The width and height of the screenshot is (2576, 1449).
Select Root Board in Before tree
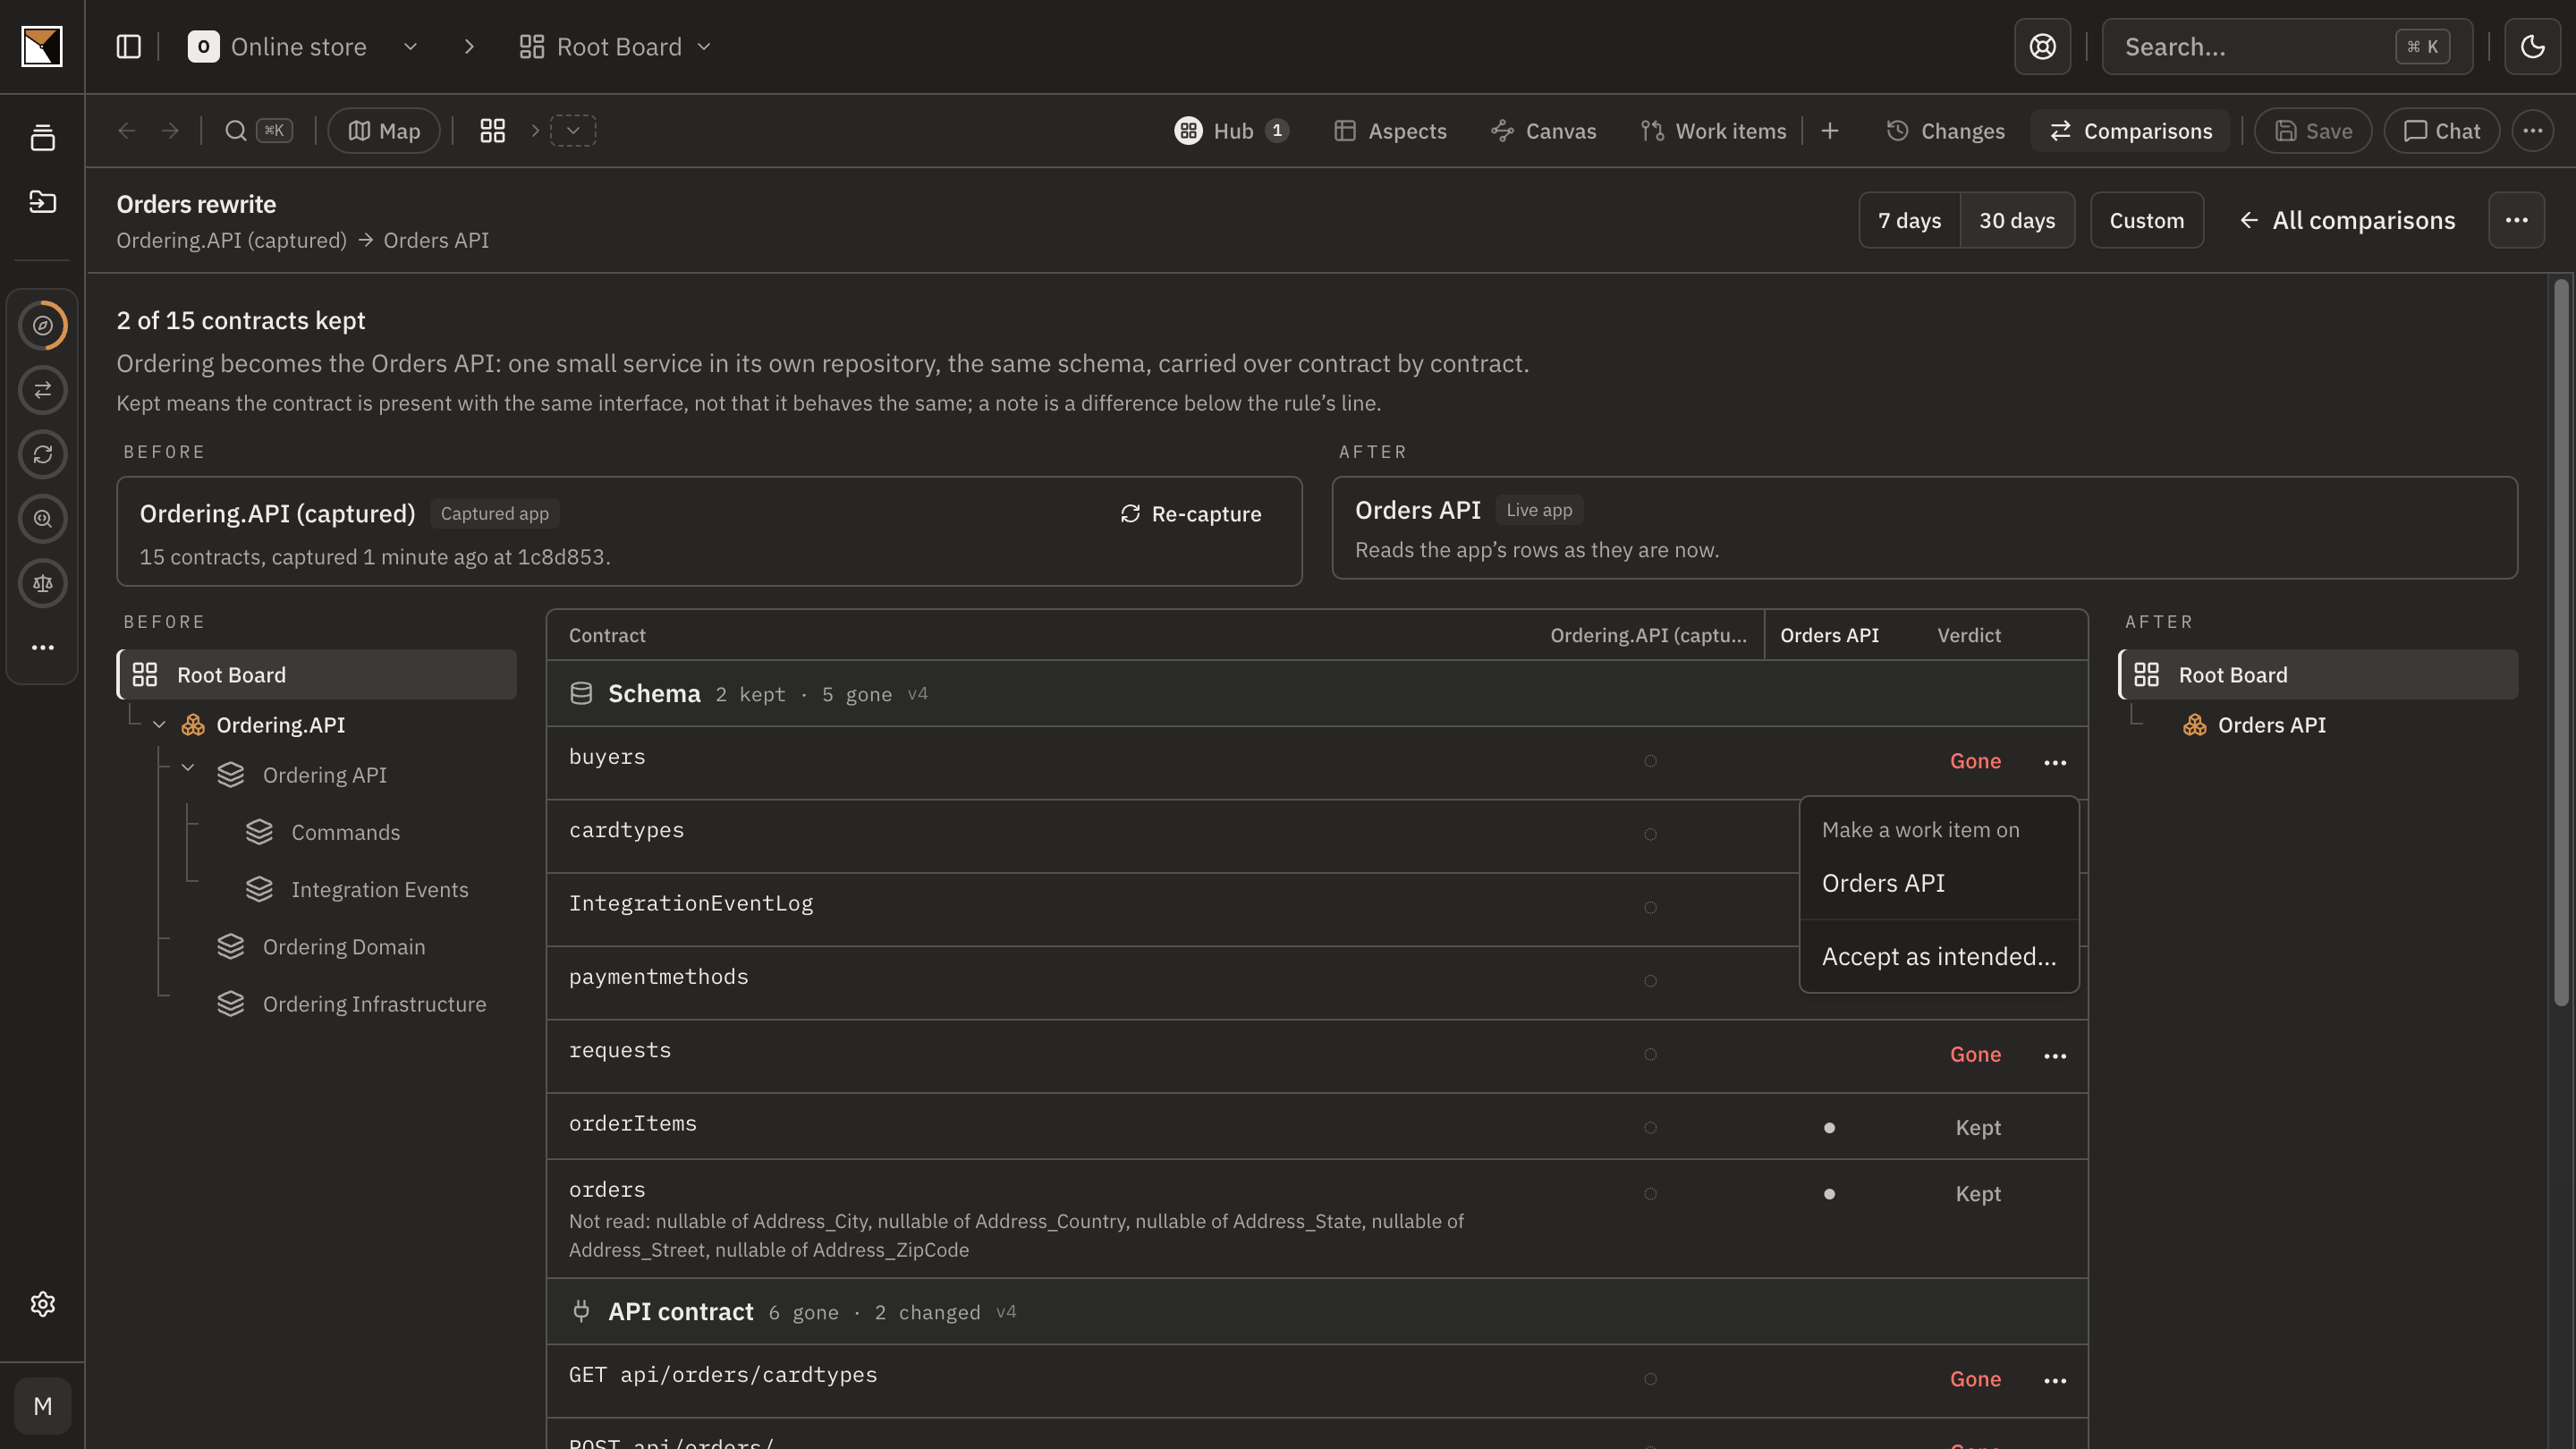coord(317,675)
